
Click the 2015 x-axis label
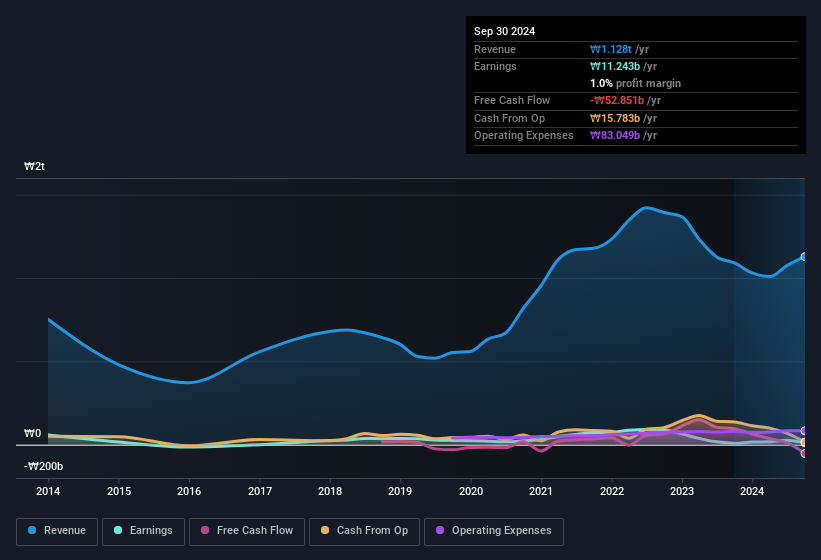coord(119,491)
